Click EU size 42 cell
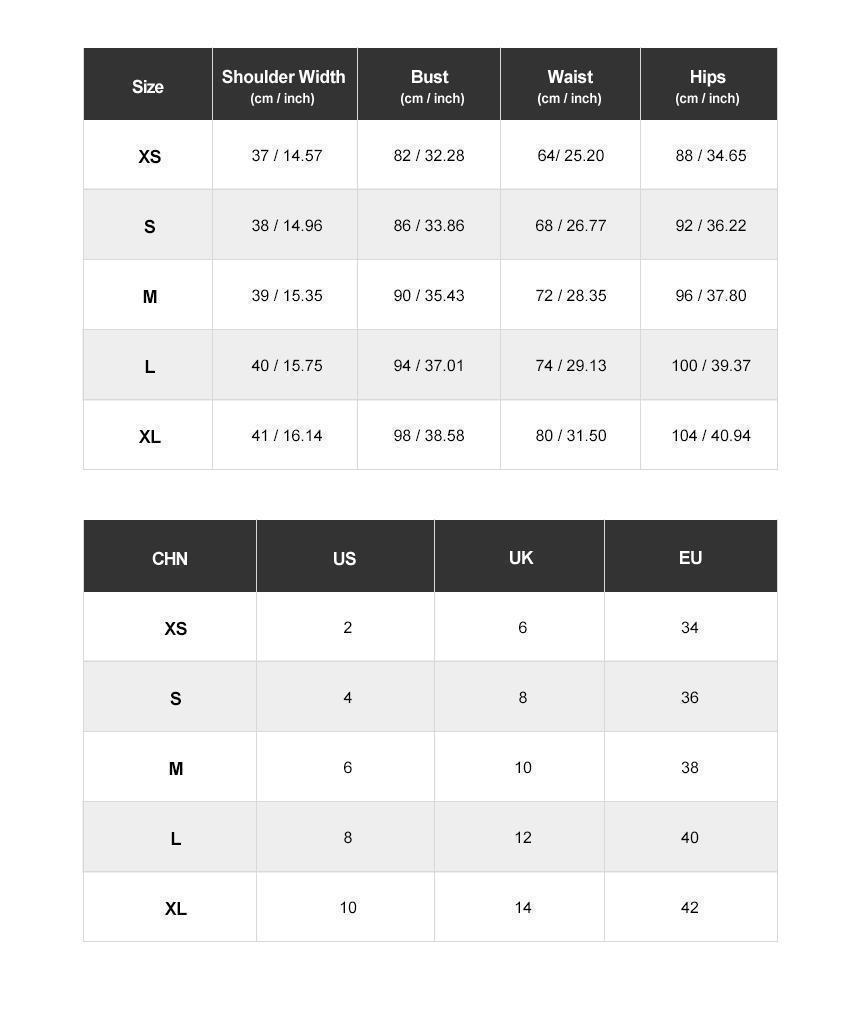The height and width of the screenshot is (1016, 866). 691,907
